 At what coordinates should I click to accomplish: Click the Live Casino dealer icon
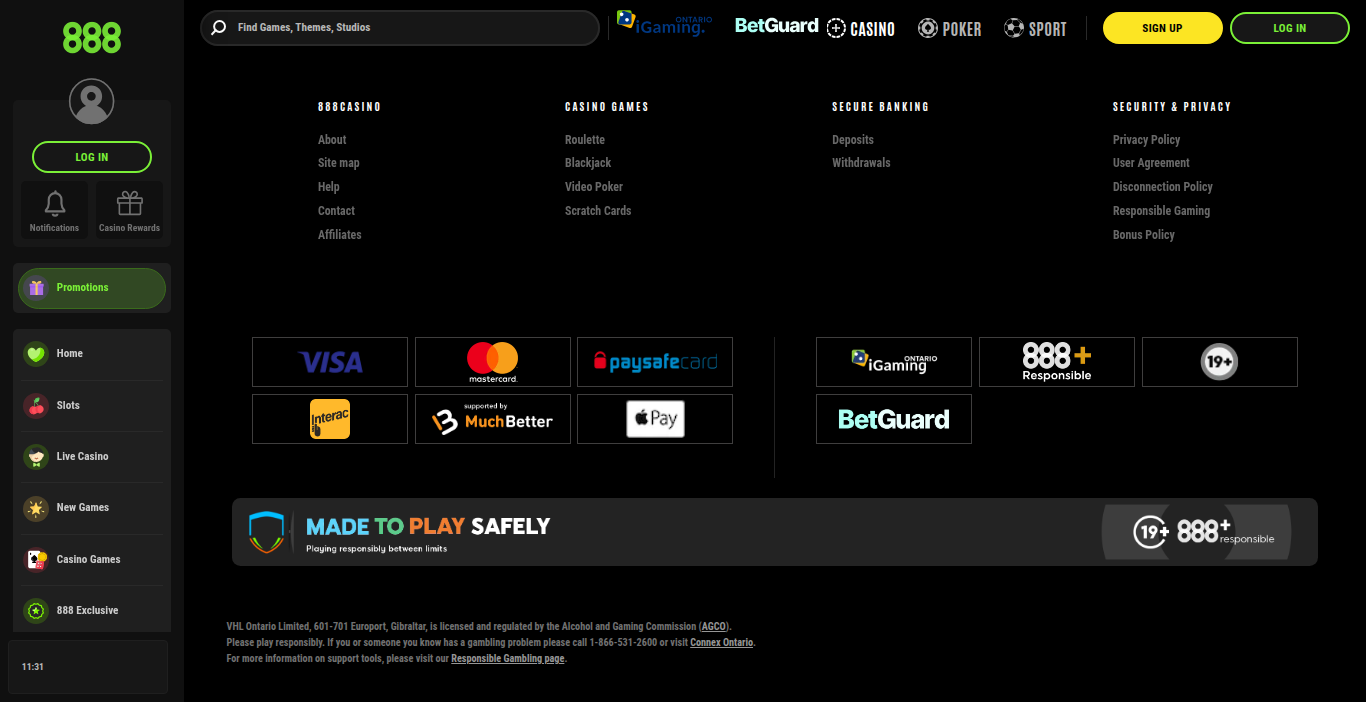(x=36, y=457)
